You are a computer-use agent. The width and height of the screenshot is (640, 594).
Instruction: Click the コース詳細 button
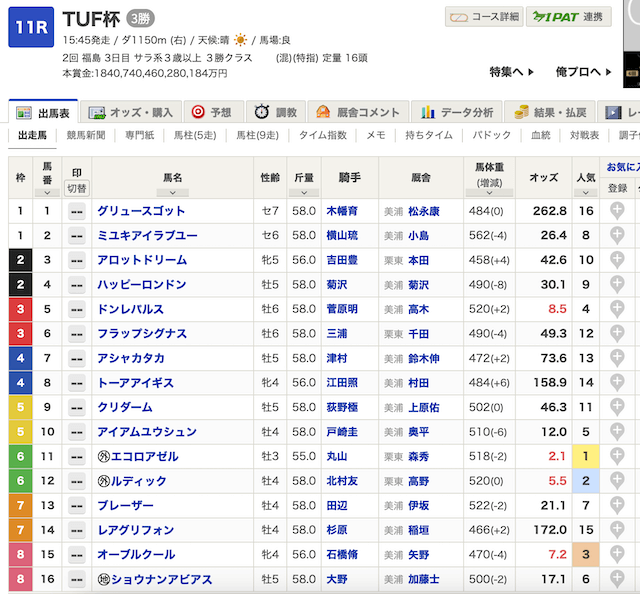(484, 17)
